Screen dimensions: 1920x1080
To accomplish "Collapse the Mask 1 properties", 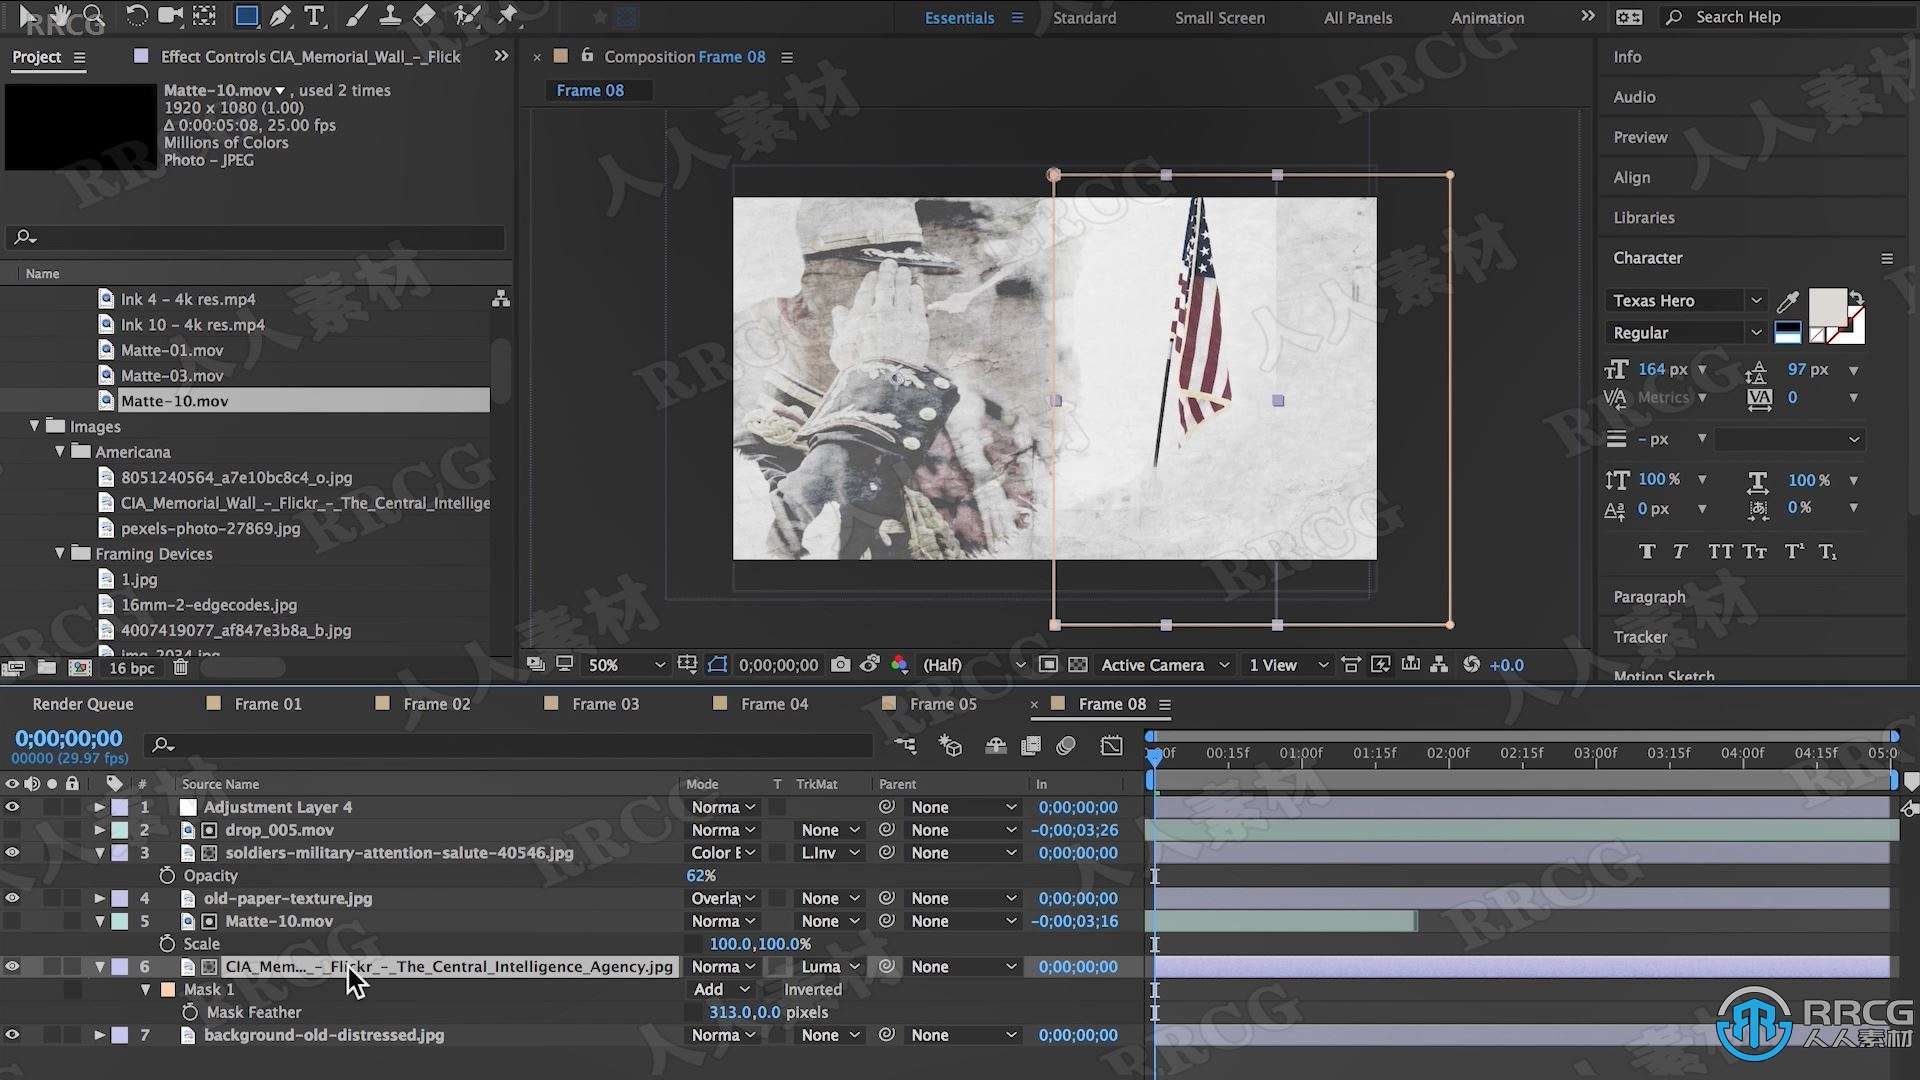I will [x=145, y=990].
